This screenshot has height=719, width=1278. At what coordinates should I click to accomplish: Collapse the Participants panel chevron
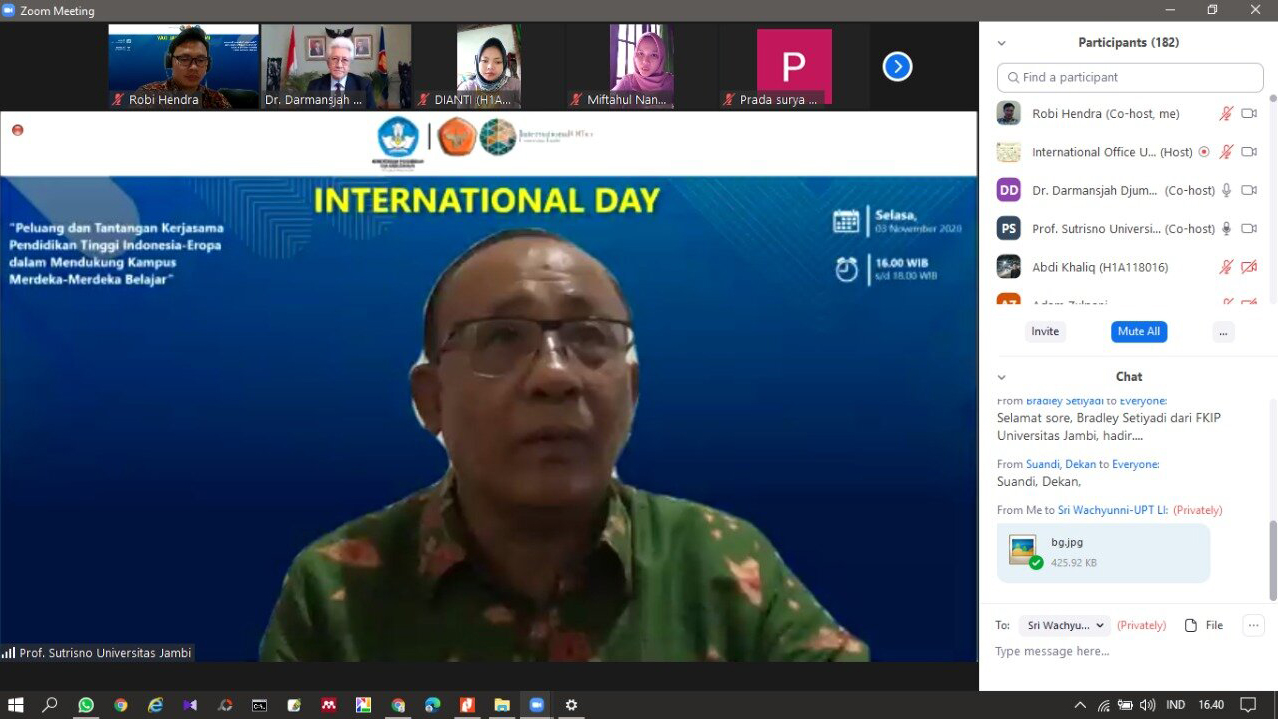[1001, 43]
